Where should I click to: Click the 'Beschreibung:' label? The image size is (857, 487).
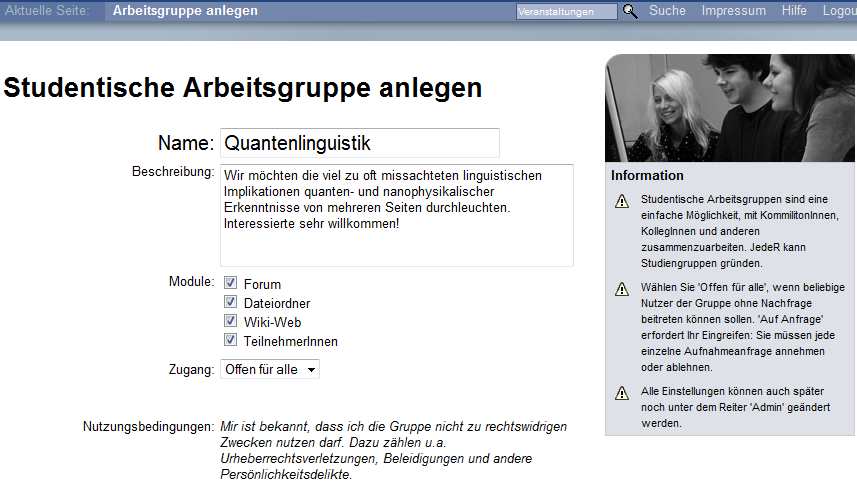coord(173,172)
